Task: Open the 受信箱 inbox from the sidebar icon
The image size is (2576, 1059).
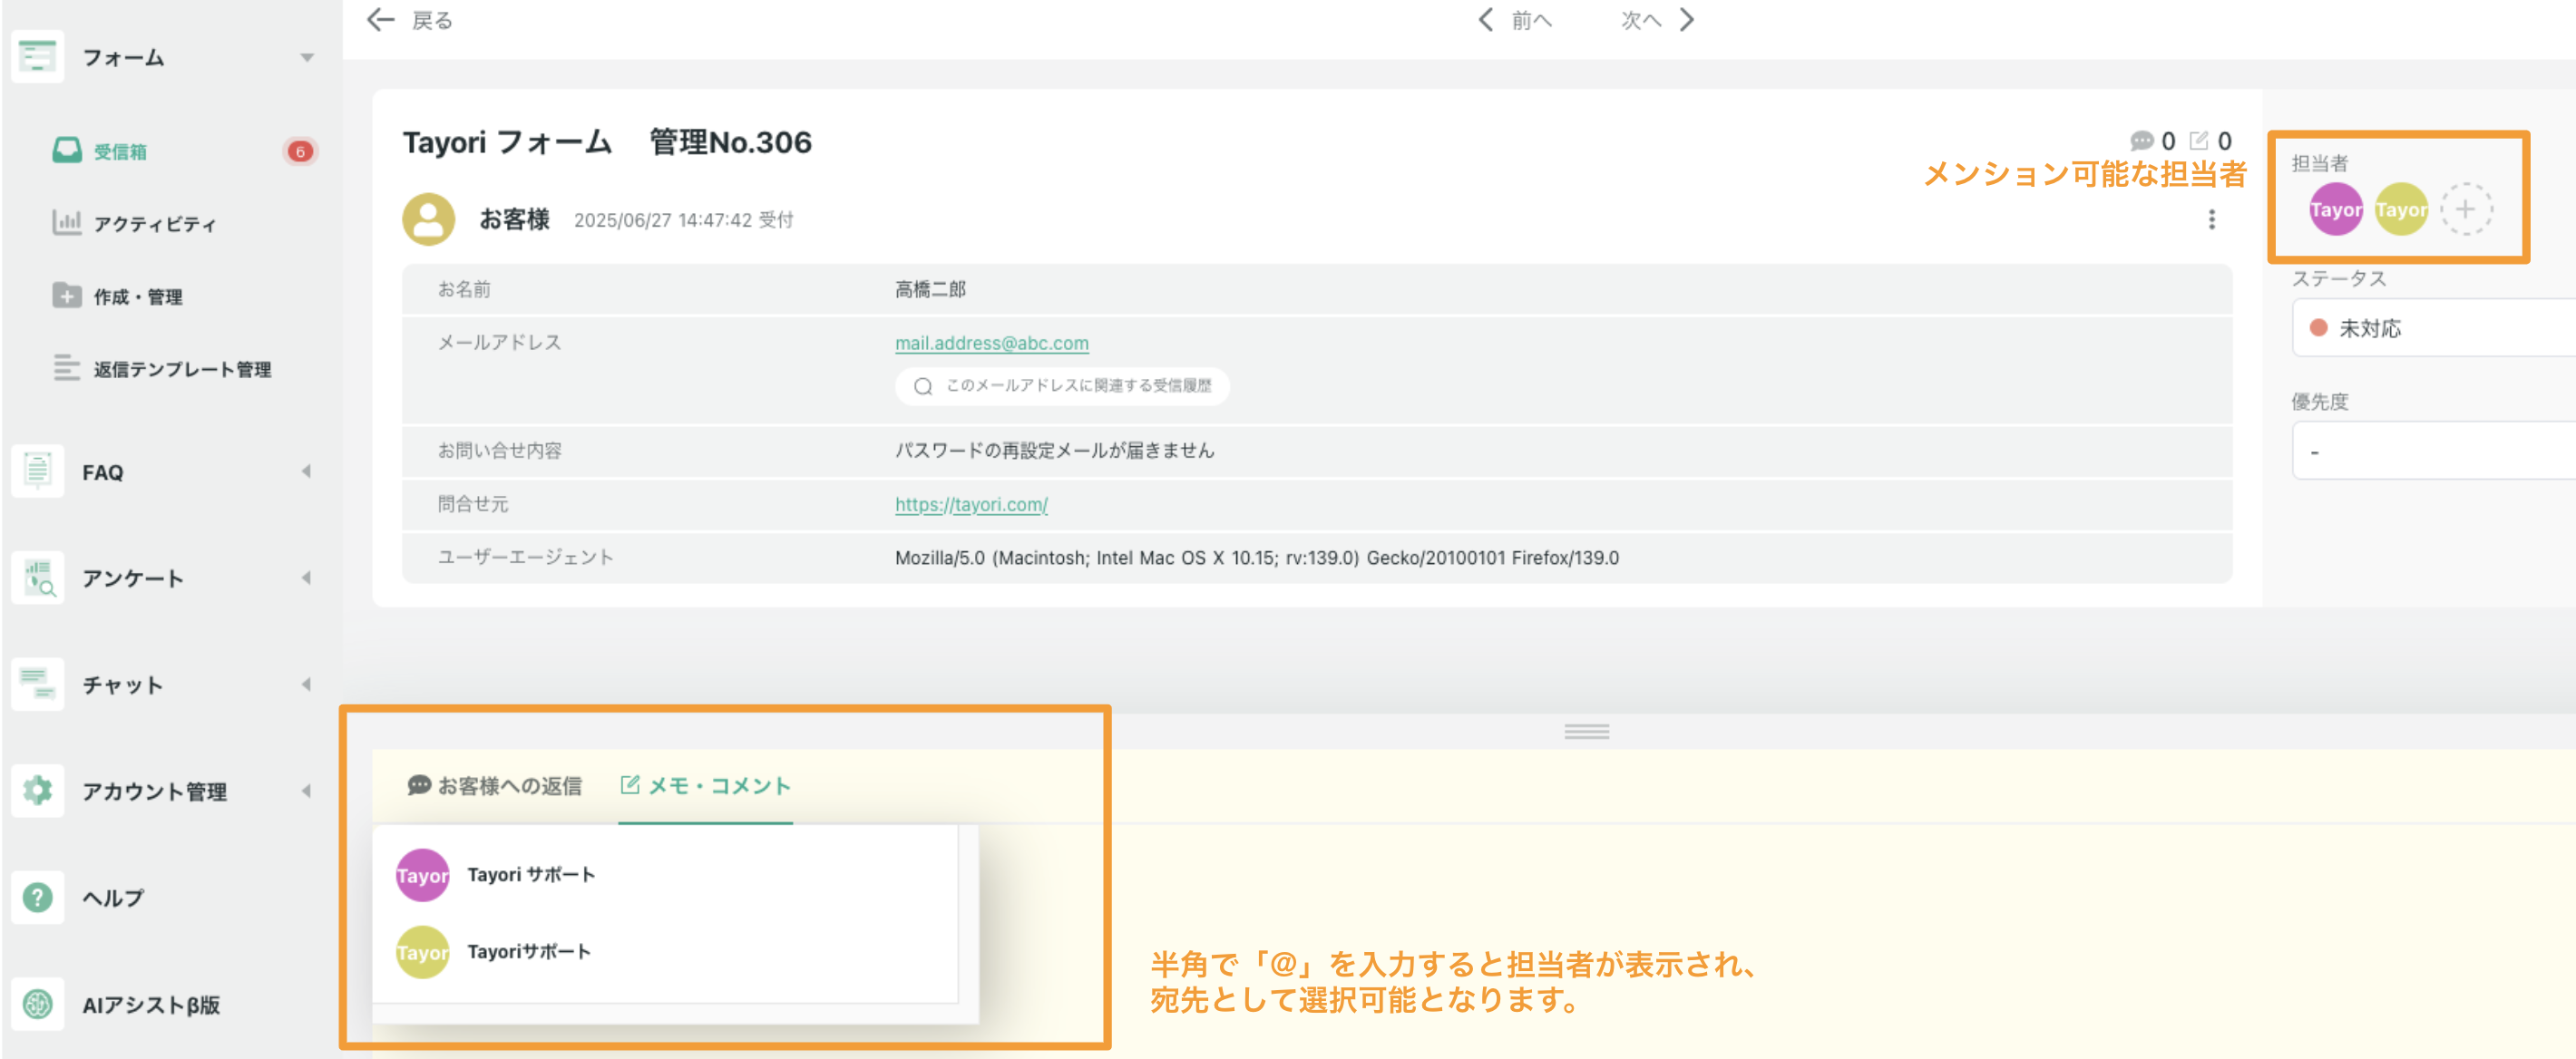Action: click(x=66, y=152)
